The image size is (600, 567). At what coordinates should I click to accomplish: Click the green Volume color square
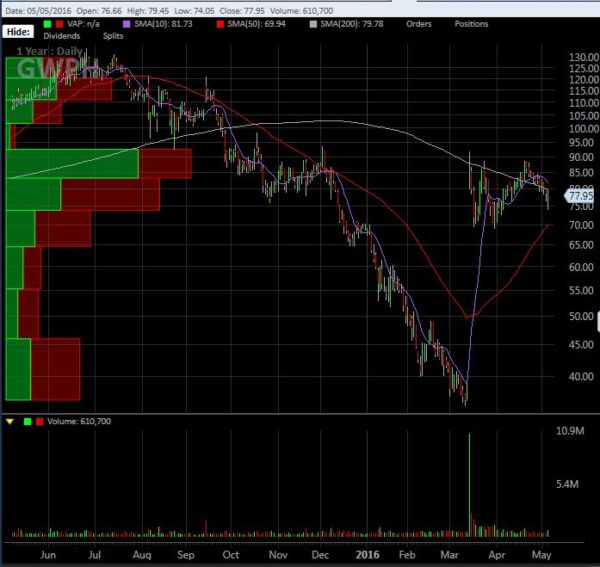click(25, 421)
